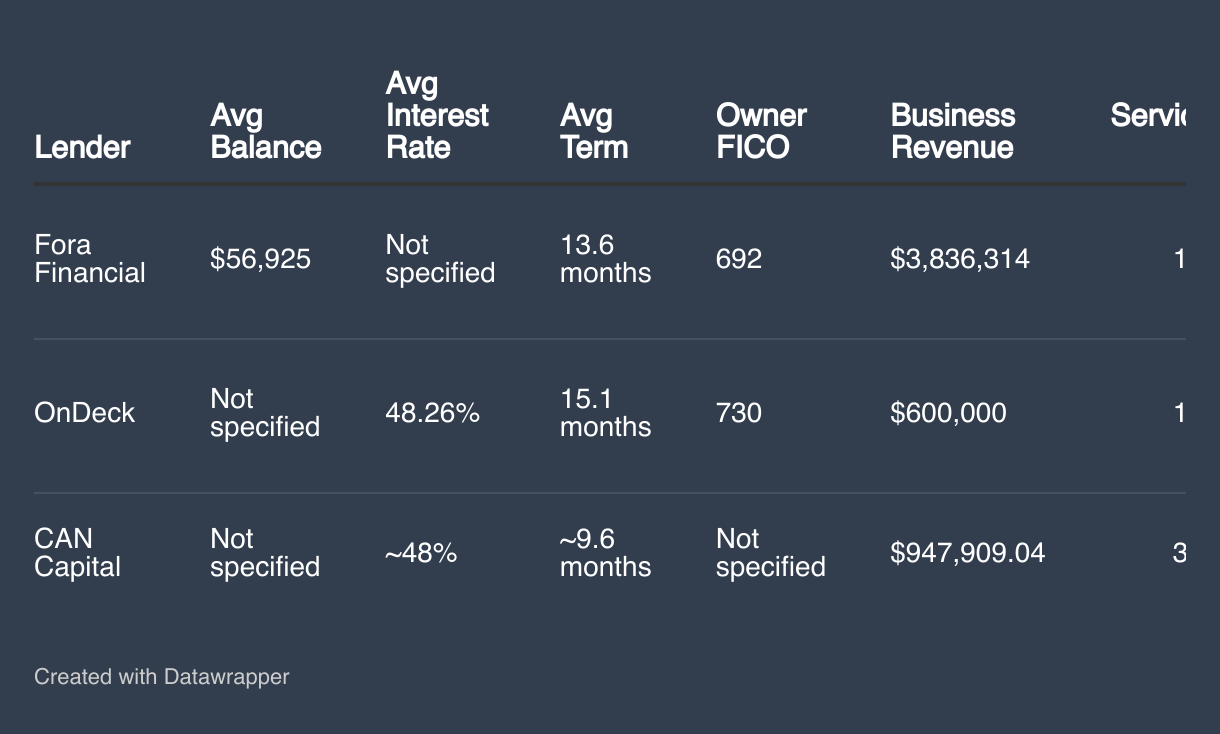The width and height of the screenshot is (1220, 734).
Task: Select the $600,000 revenue cell
Action: [948, 413]
